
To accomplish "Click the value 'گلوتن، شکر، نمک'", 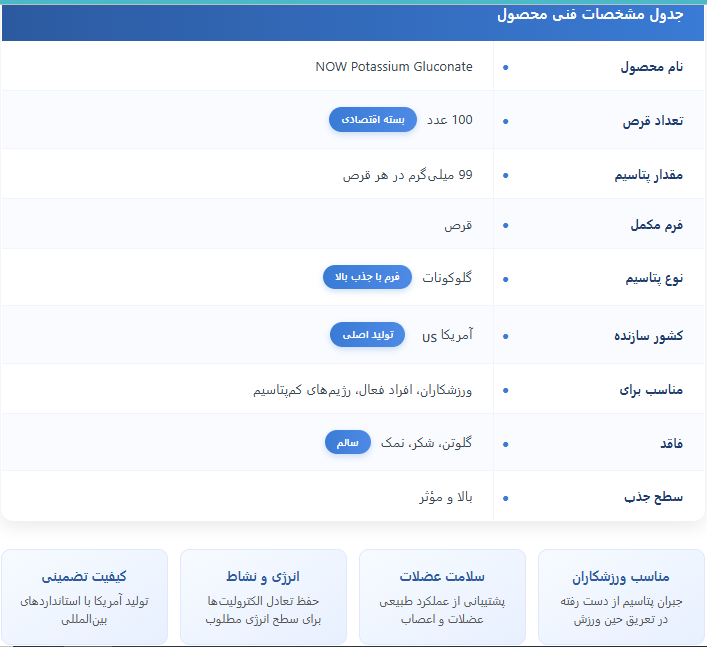I will coord(426,443).
